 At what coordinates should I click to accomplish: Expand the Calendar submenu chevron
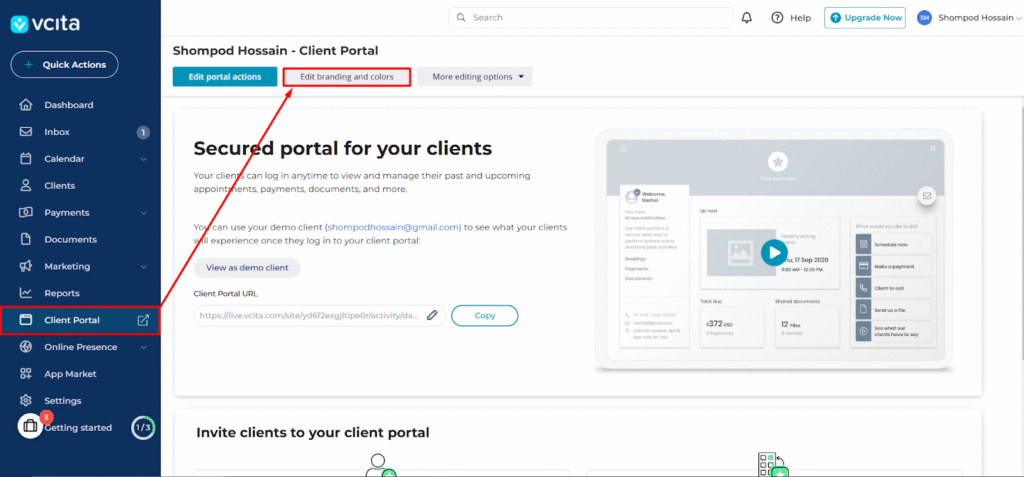pos(143,159)
